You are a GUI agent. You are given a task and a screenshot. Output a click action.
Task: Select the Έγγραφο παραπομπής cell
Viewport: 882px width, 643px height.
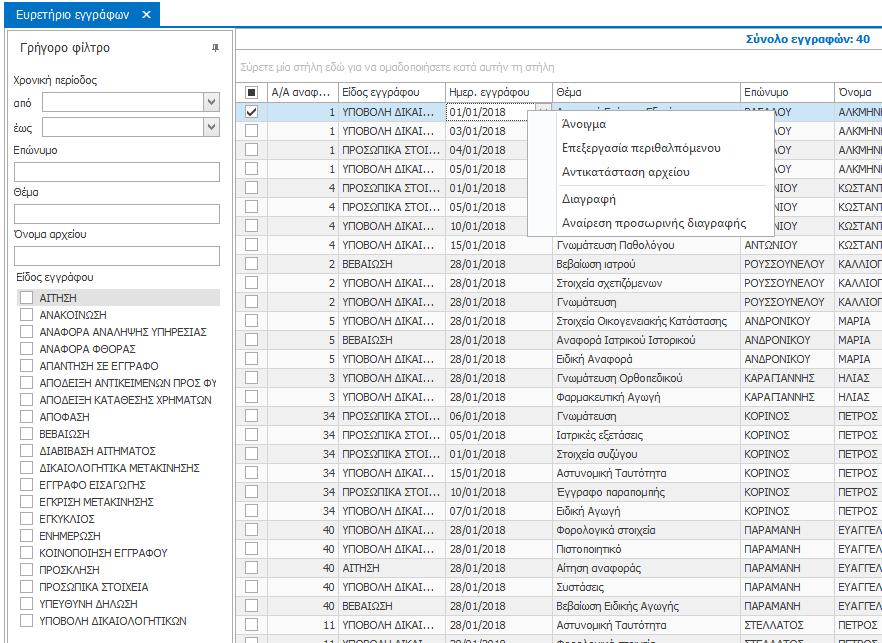pos(646,492)
